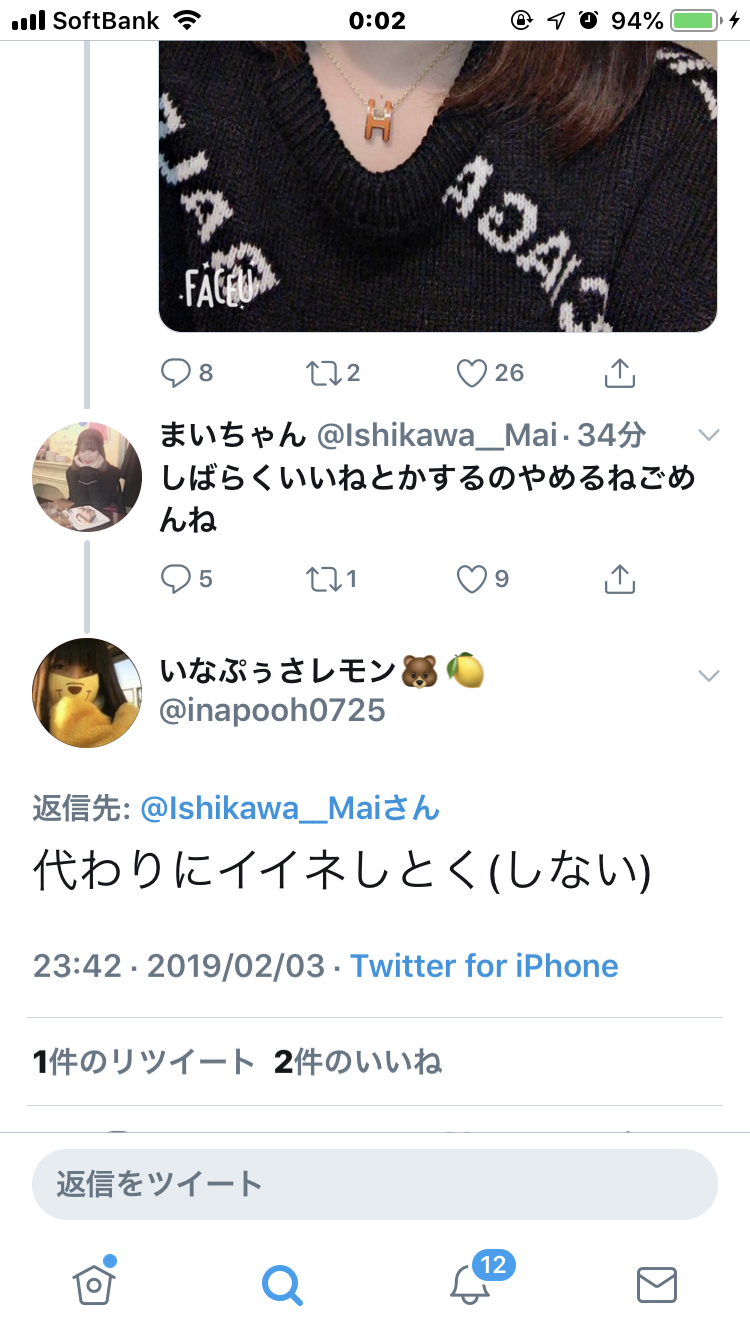Share まいちゃん's tweet via share icon

[x=620, y=578]
